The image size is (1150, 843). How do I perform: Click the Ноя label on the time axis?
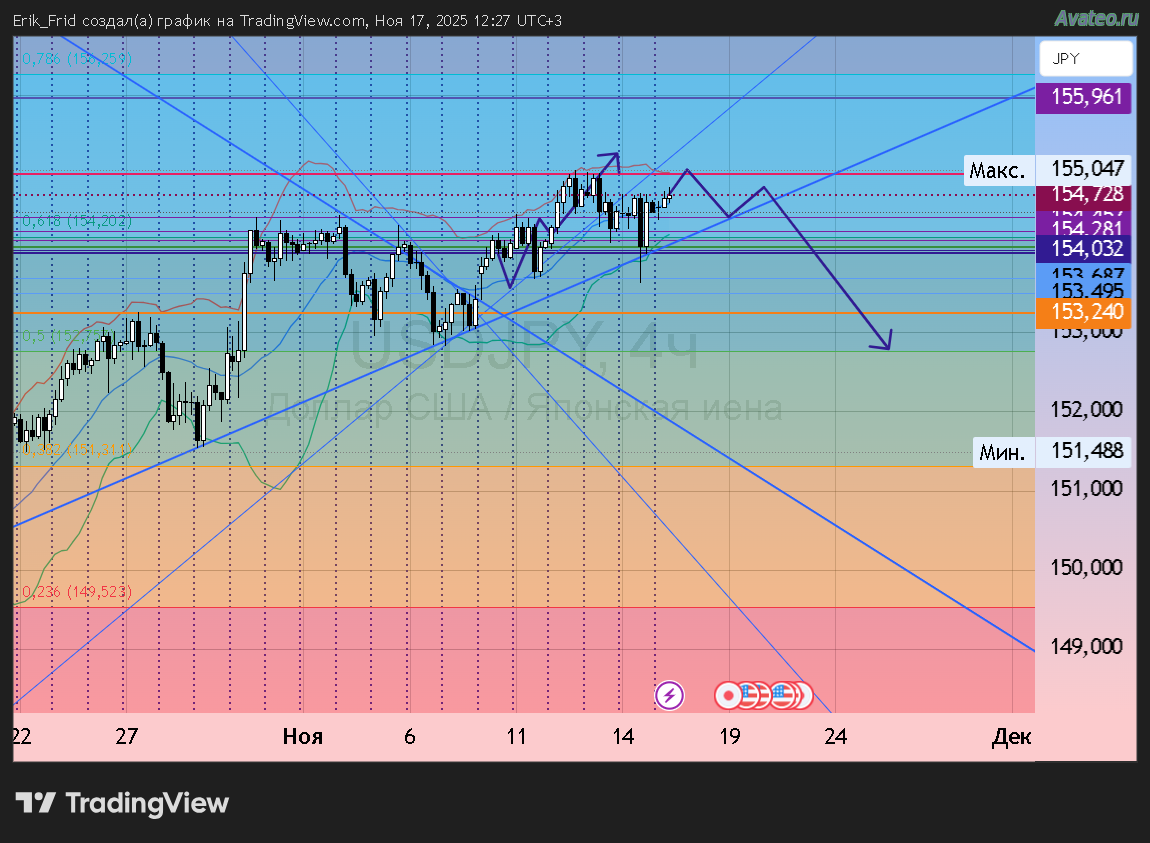point(302,737)
